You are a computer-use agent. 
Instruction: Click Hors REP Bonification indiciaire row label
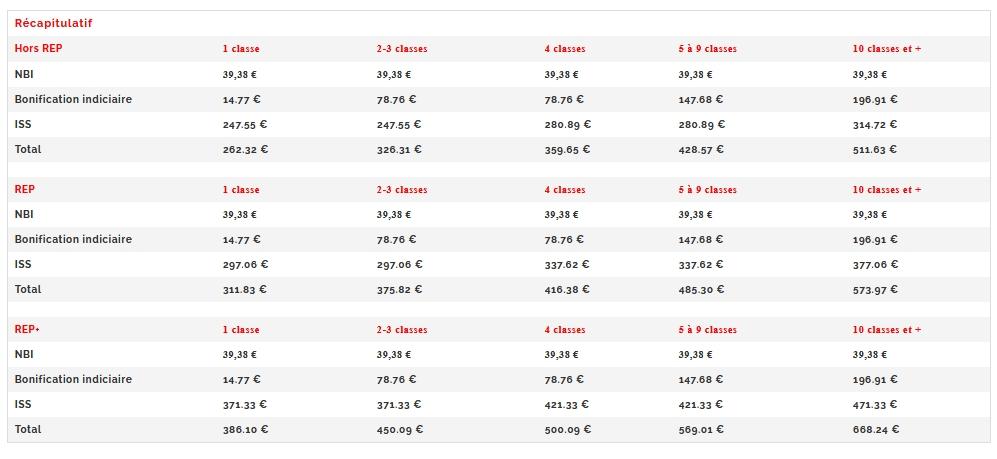73,99
